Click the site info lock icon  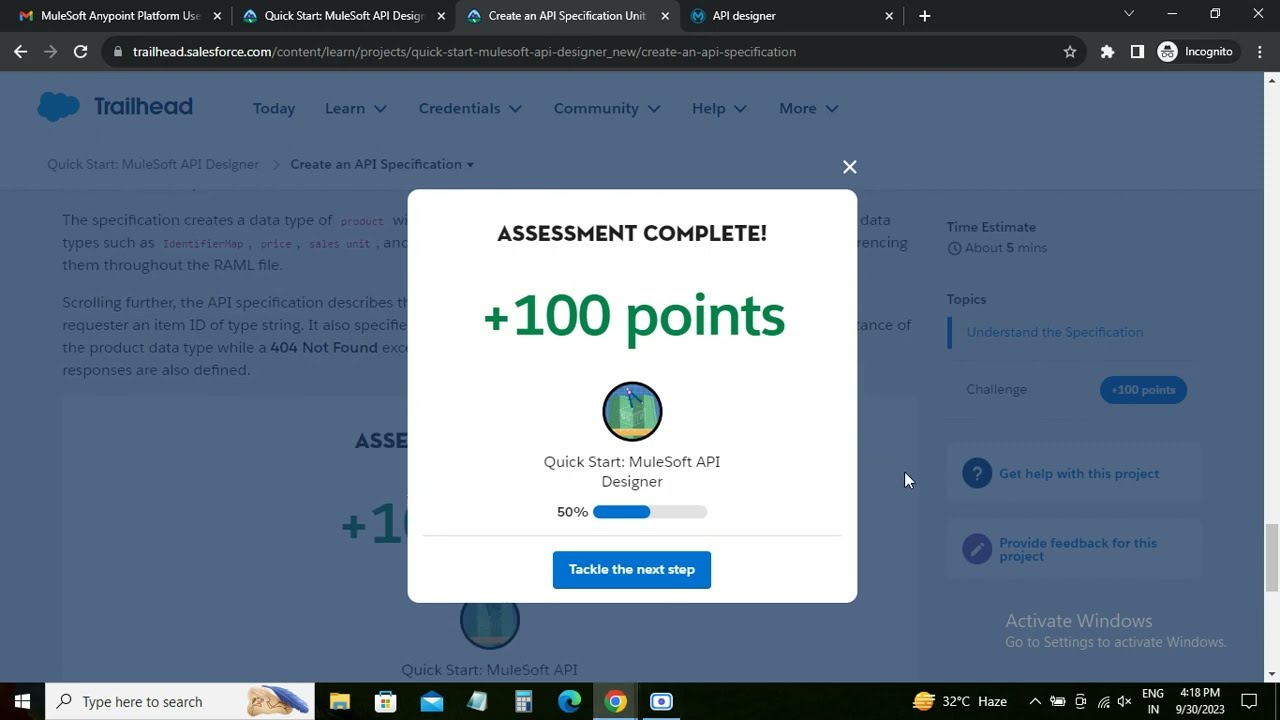click(x=118, y=52)
